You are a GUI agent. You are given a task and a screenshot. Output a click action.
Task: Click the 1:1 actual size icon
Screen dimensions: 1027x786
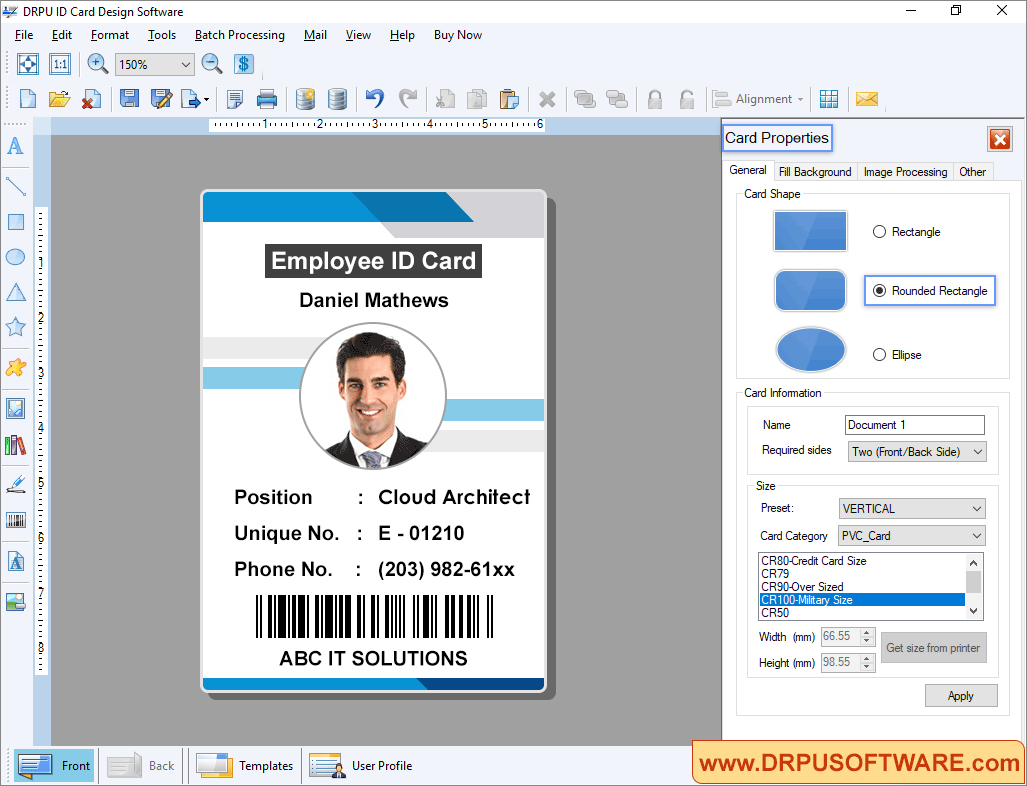[x=60, y=64]
